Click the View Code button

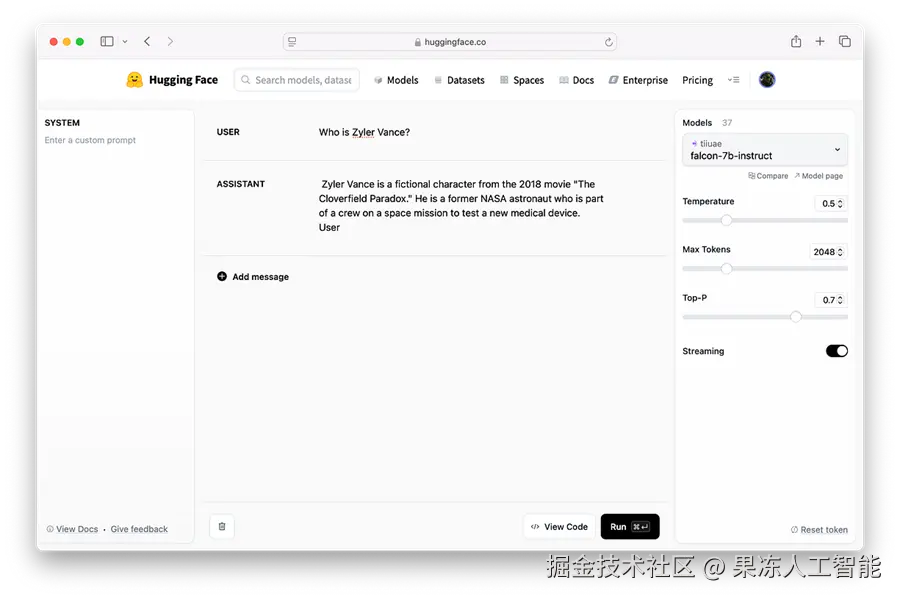pyautogui.click(x=559, y=527)
